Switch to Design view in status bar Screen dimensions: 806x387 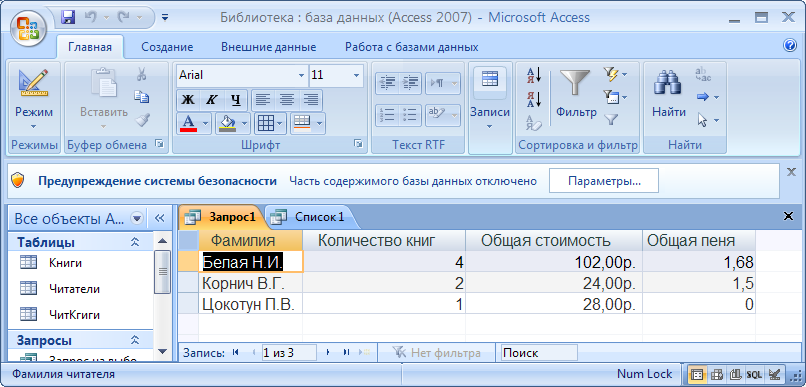pos(774,375)
